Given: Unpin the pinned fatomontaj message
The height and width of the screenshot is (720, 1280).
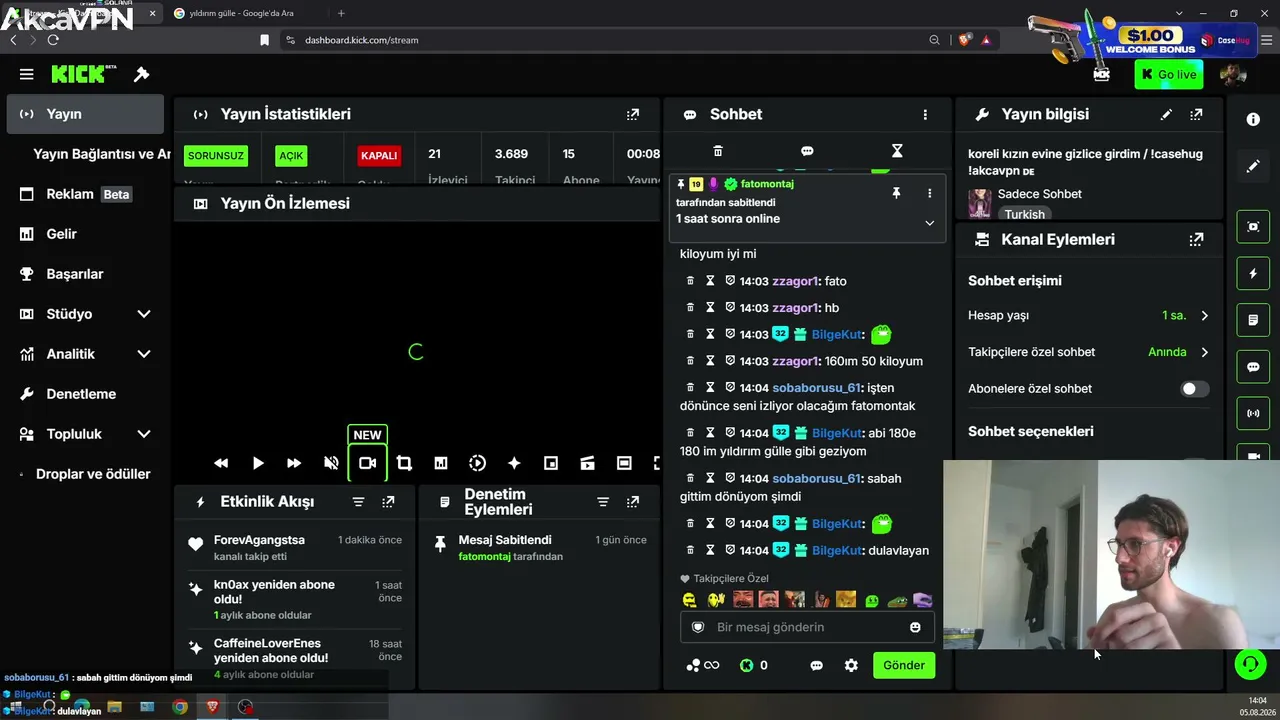Looking at the screenshot, I should [897, 193].
